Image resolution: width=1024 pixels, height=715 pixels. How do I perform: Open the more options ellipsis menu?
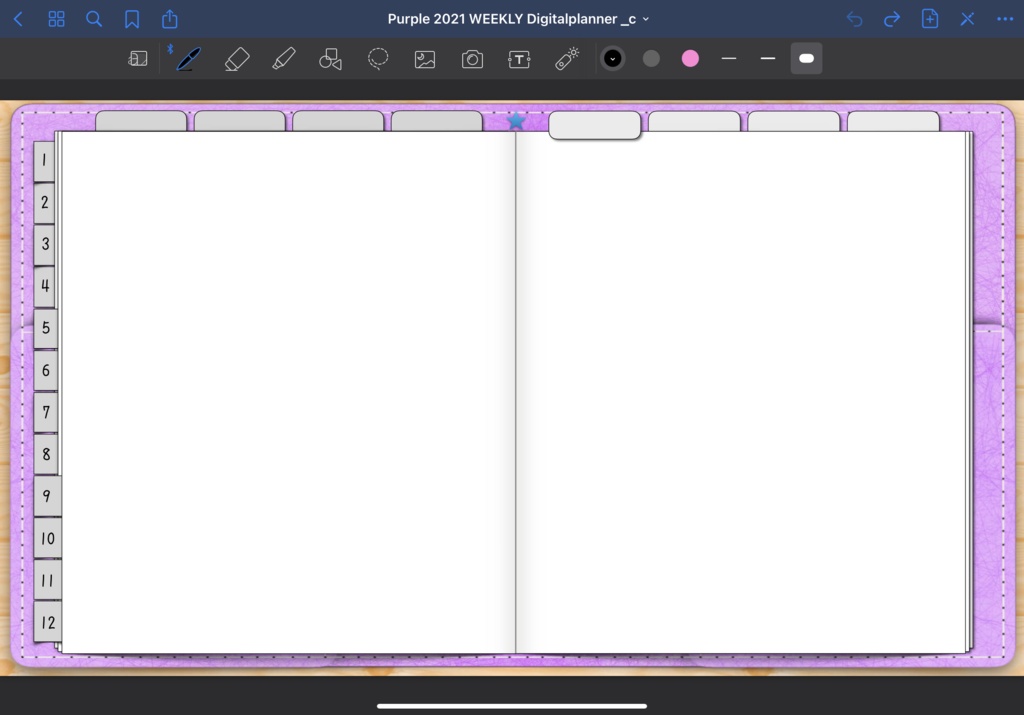pos(1005,19)
